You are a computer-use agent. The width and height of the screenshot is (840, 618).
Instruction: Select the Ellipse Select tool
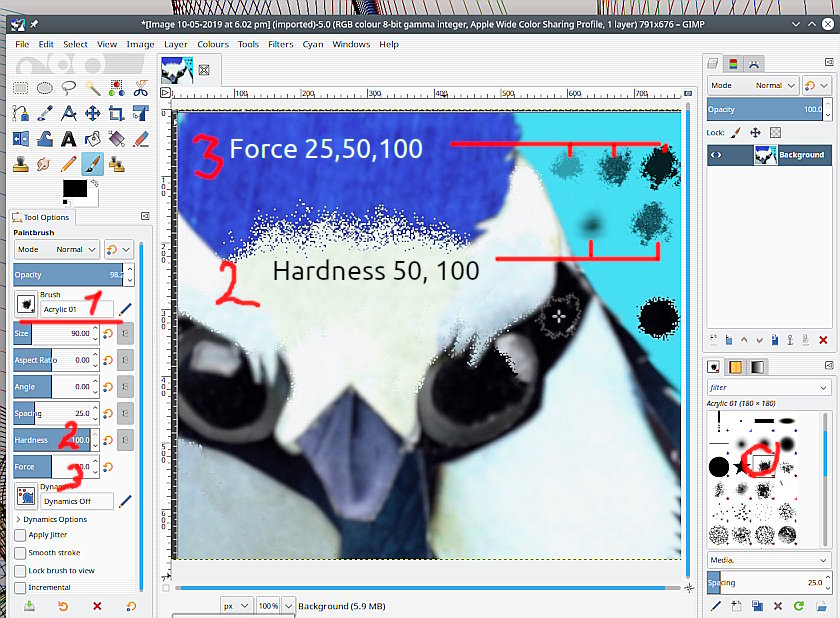click(x=44, y=88)
